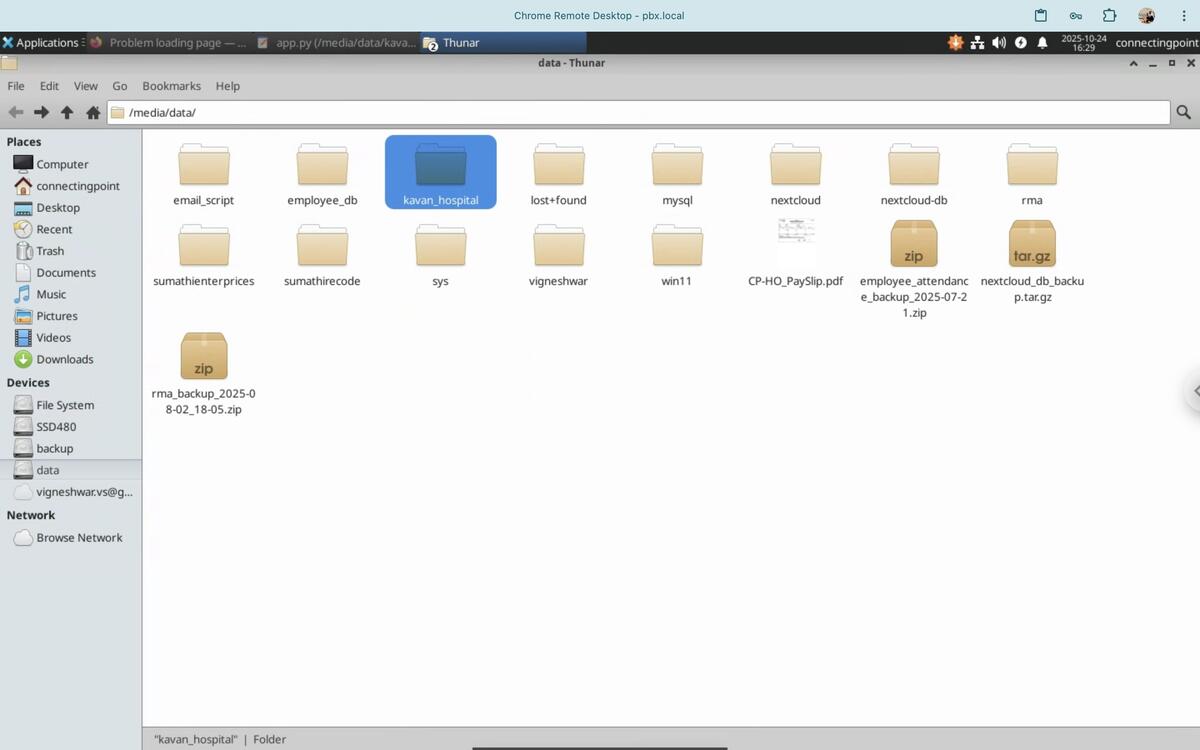The height and width of the screenshot is (750, 1200).
Task: Open the Bookmarks menu
Action: click(171, 86)
